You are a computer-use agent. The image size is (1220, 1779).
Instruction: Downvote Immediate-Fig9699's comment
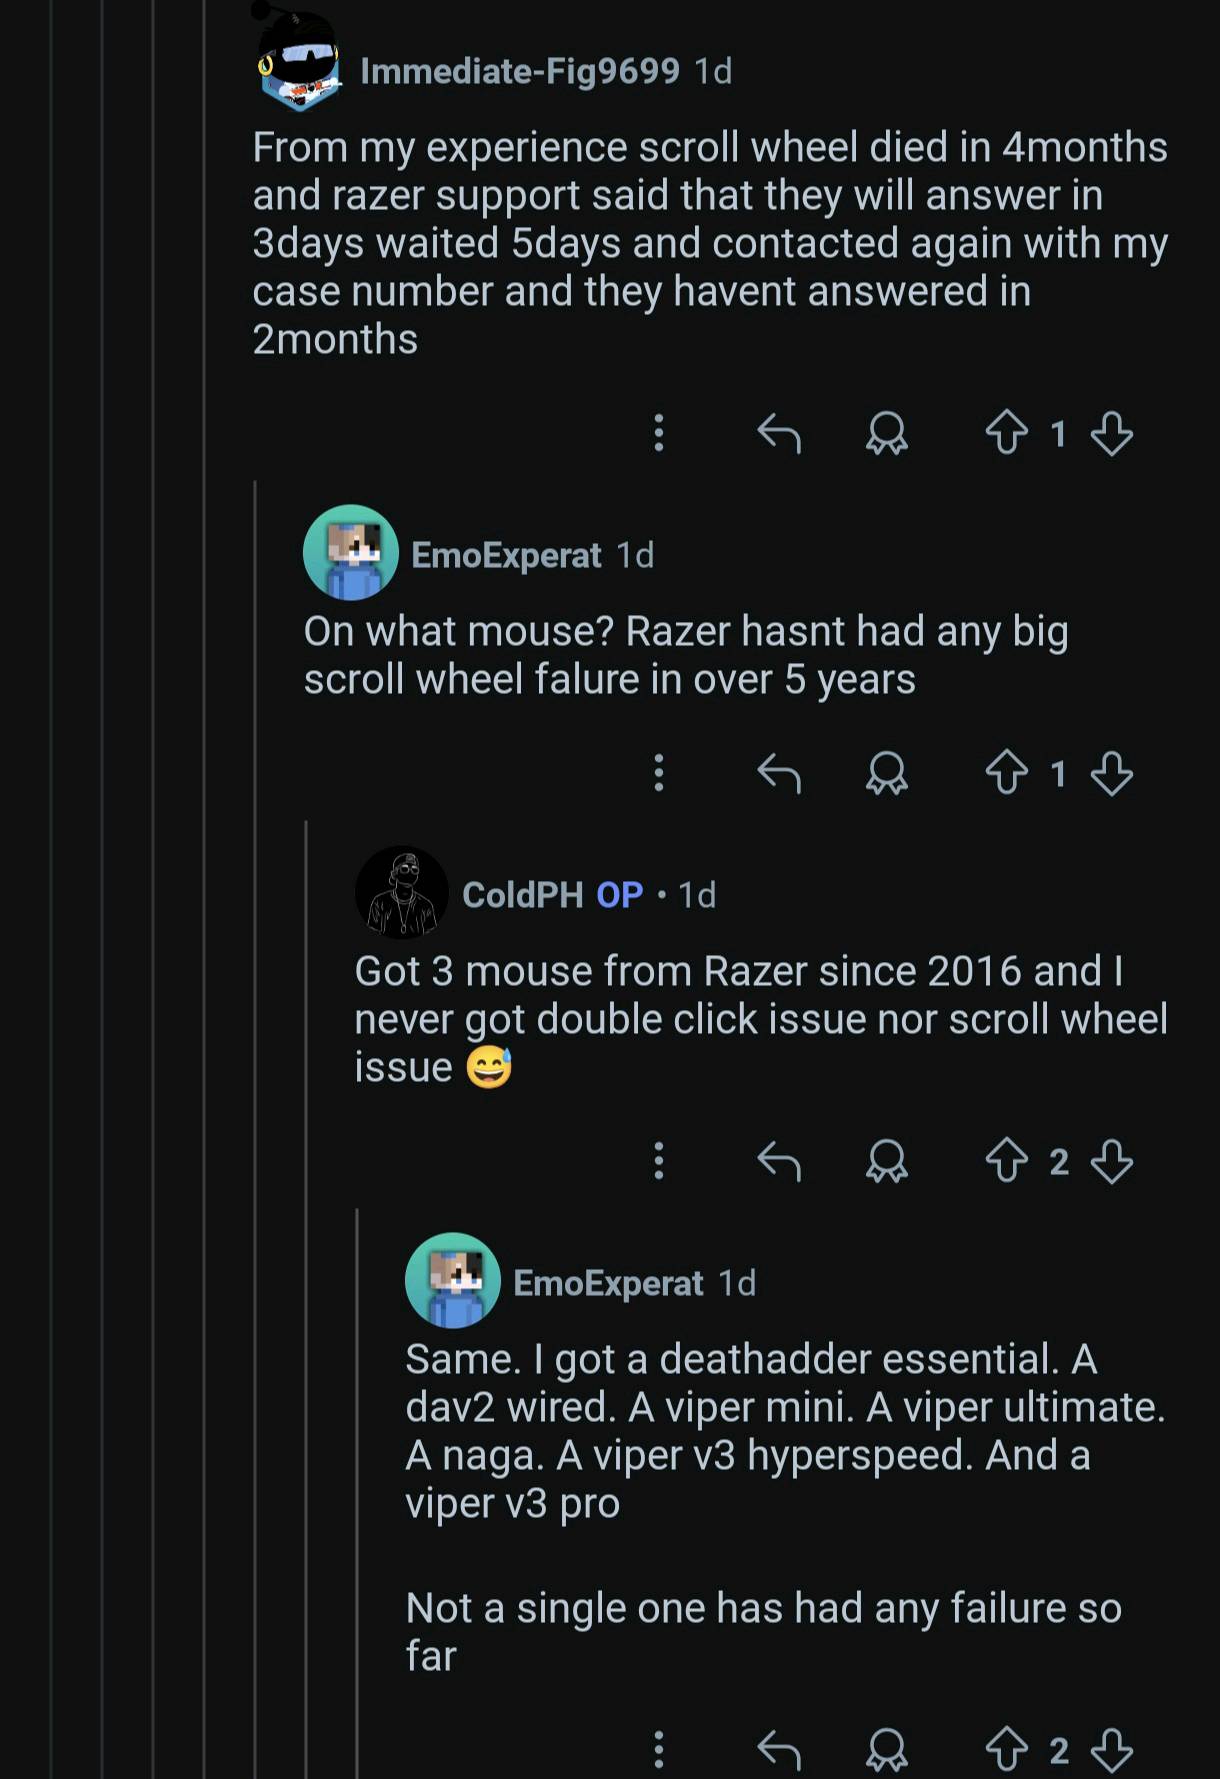tap(1111, 433)
